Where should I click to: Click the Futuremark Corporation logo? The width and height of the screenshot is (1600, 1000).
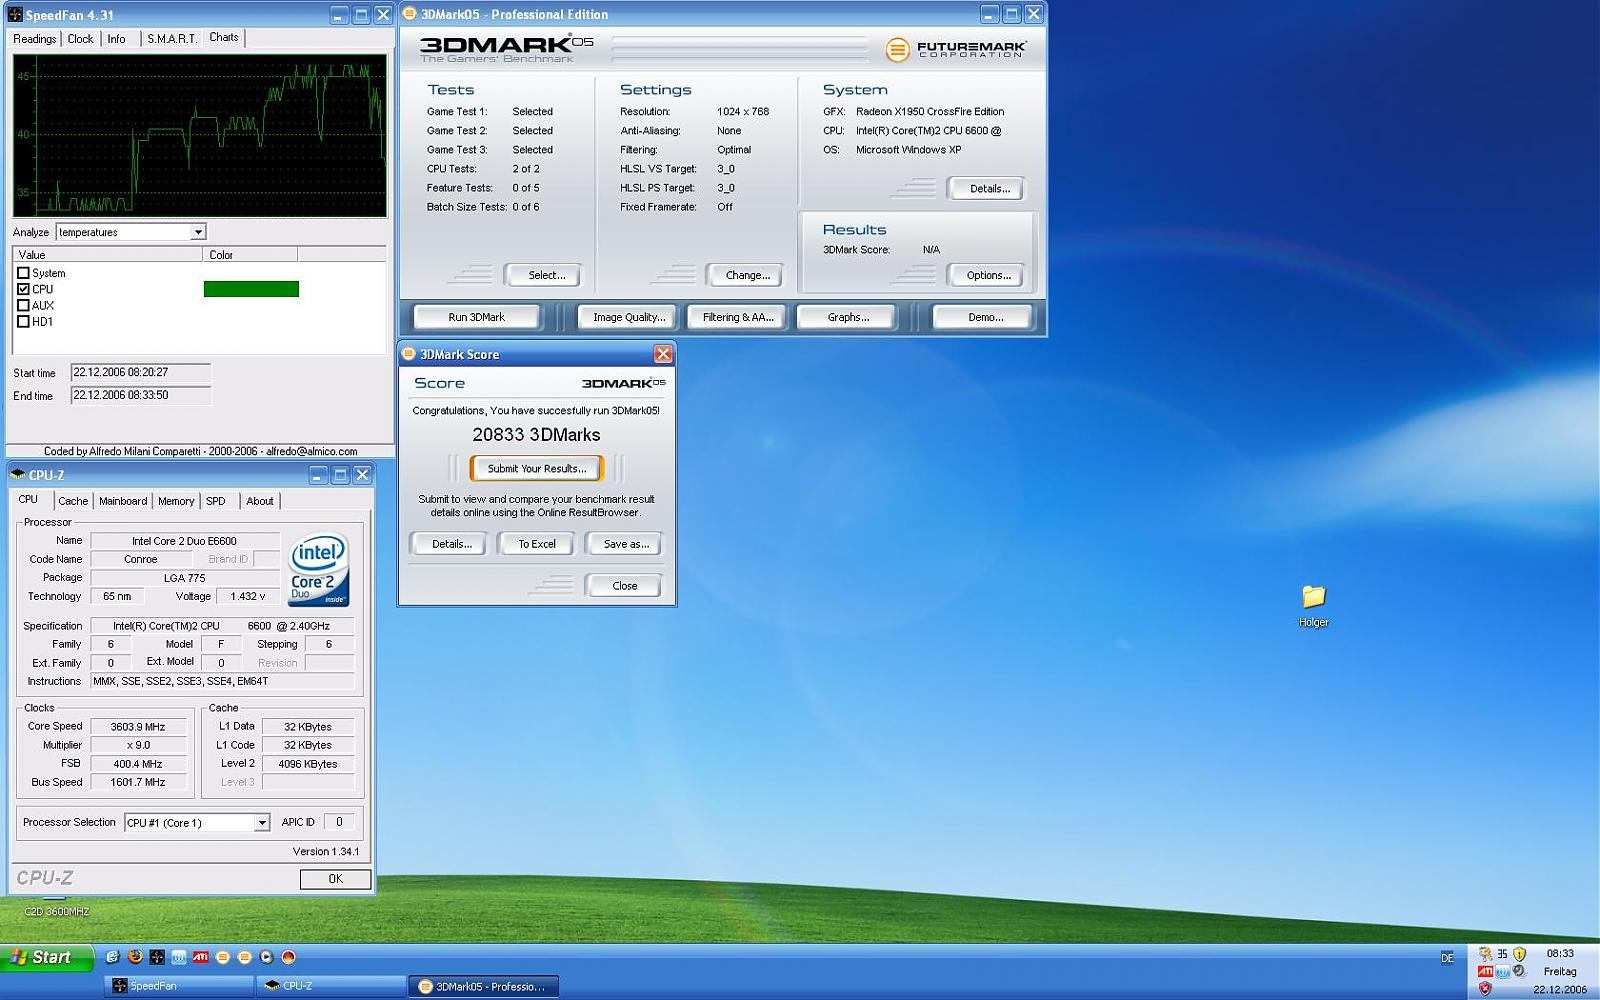pyautogui.click(x=956, y=48)
